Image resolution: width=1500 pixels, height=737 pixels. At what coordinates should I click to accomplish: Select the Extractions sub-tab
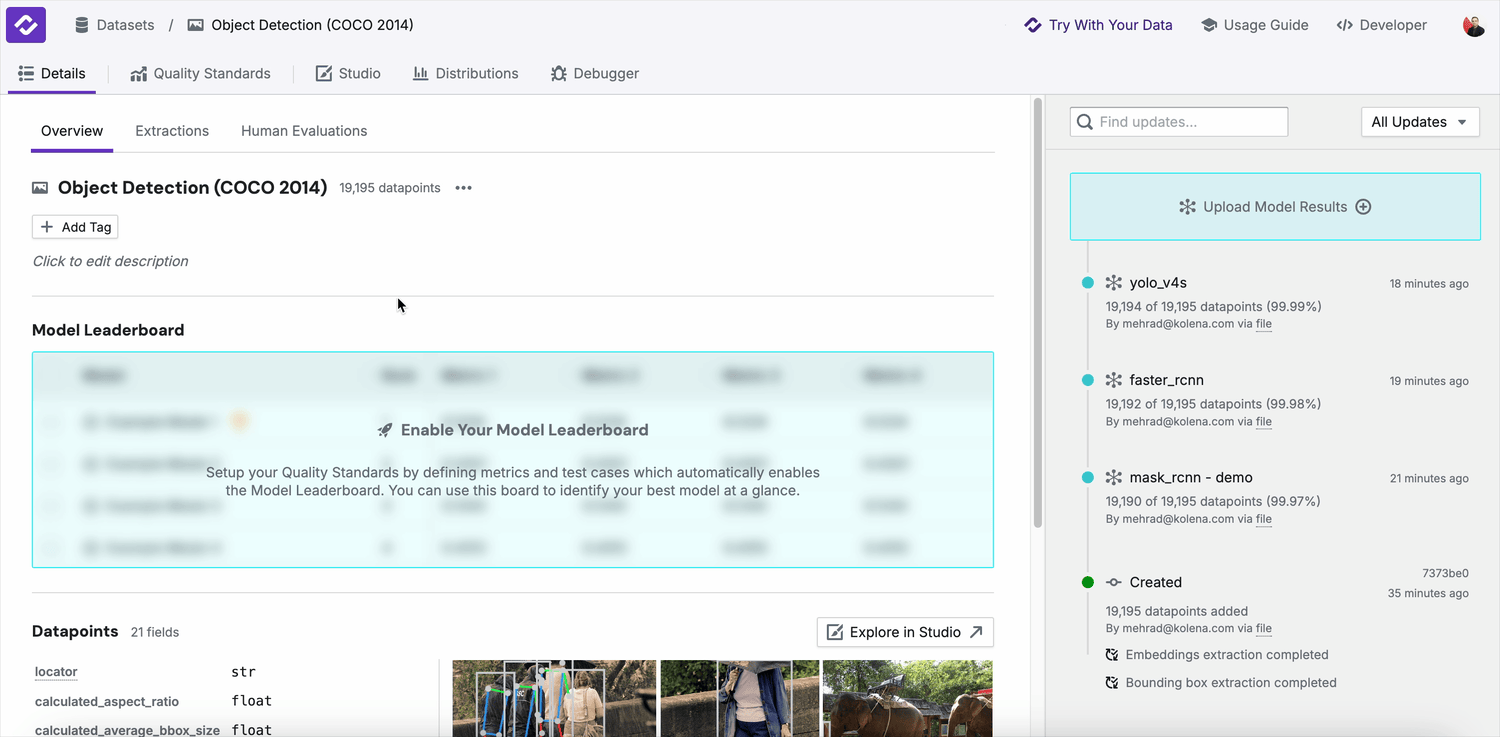point(172,131)
